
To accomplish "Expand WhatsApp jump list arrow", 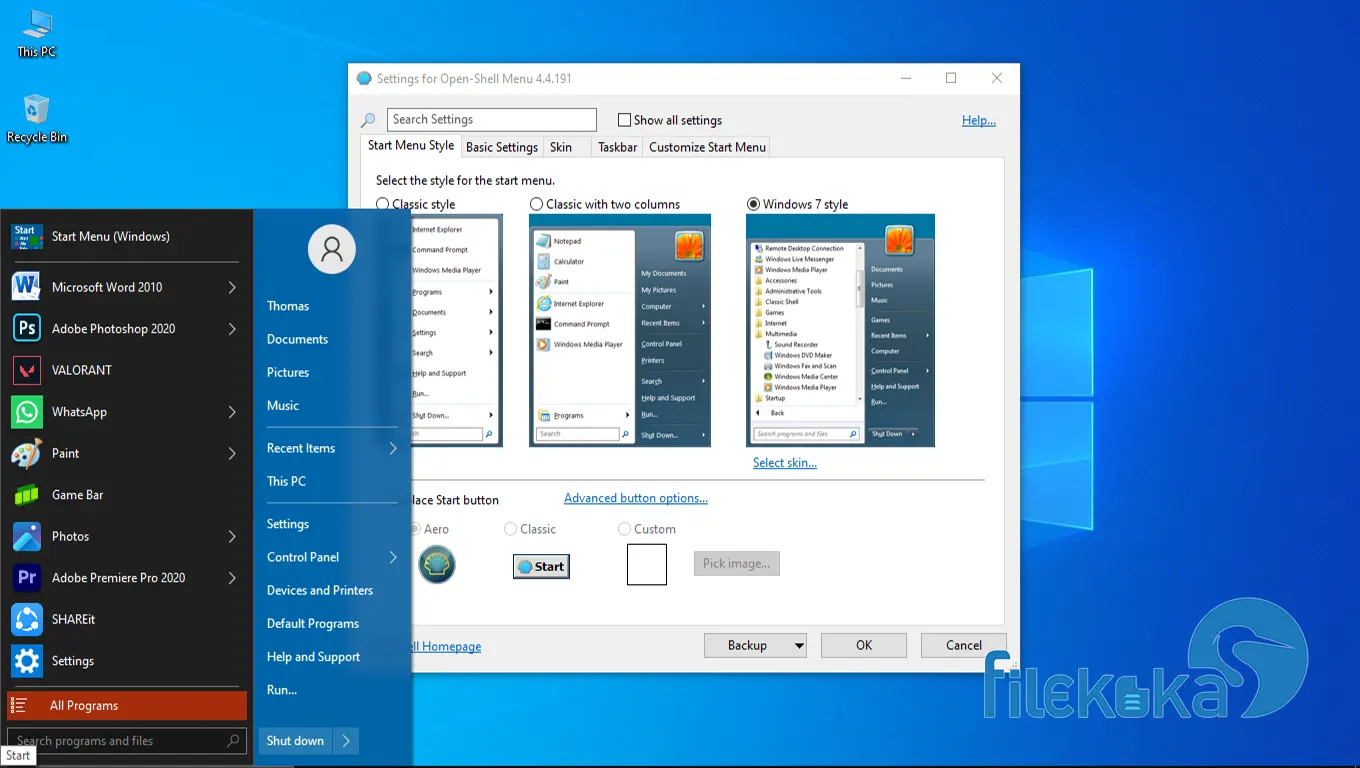I will 232,412.
